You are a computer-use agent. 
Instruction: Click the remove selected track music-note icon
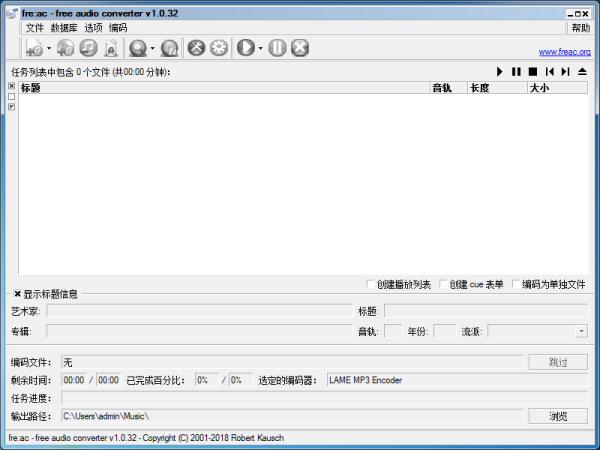(88, 47)
